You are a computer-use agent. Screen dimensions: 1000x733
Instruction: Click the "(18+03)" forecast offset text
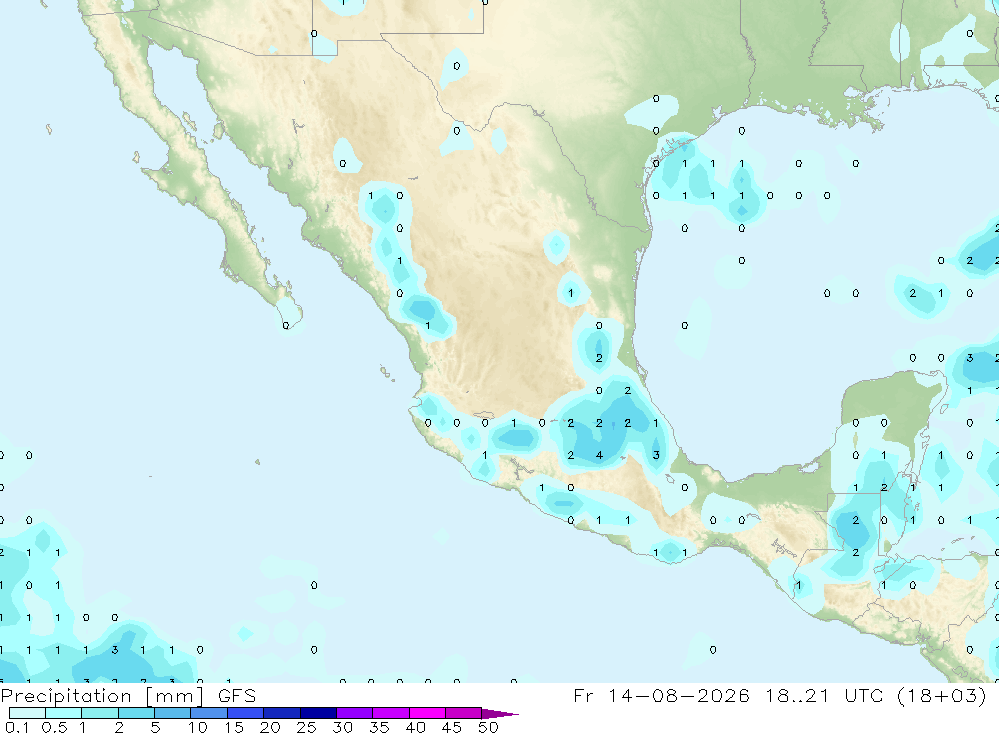click(941, 695)
